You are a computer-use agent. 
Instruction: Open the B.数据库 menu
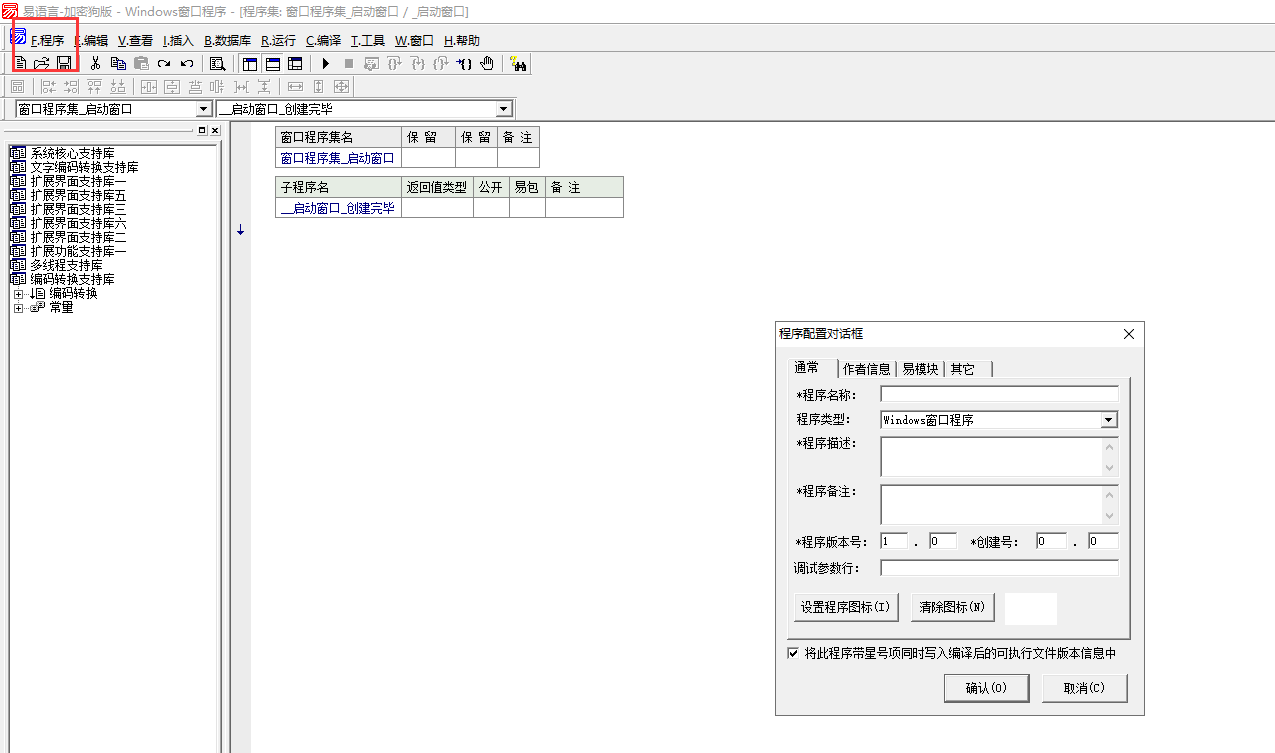coord(227,41)
